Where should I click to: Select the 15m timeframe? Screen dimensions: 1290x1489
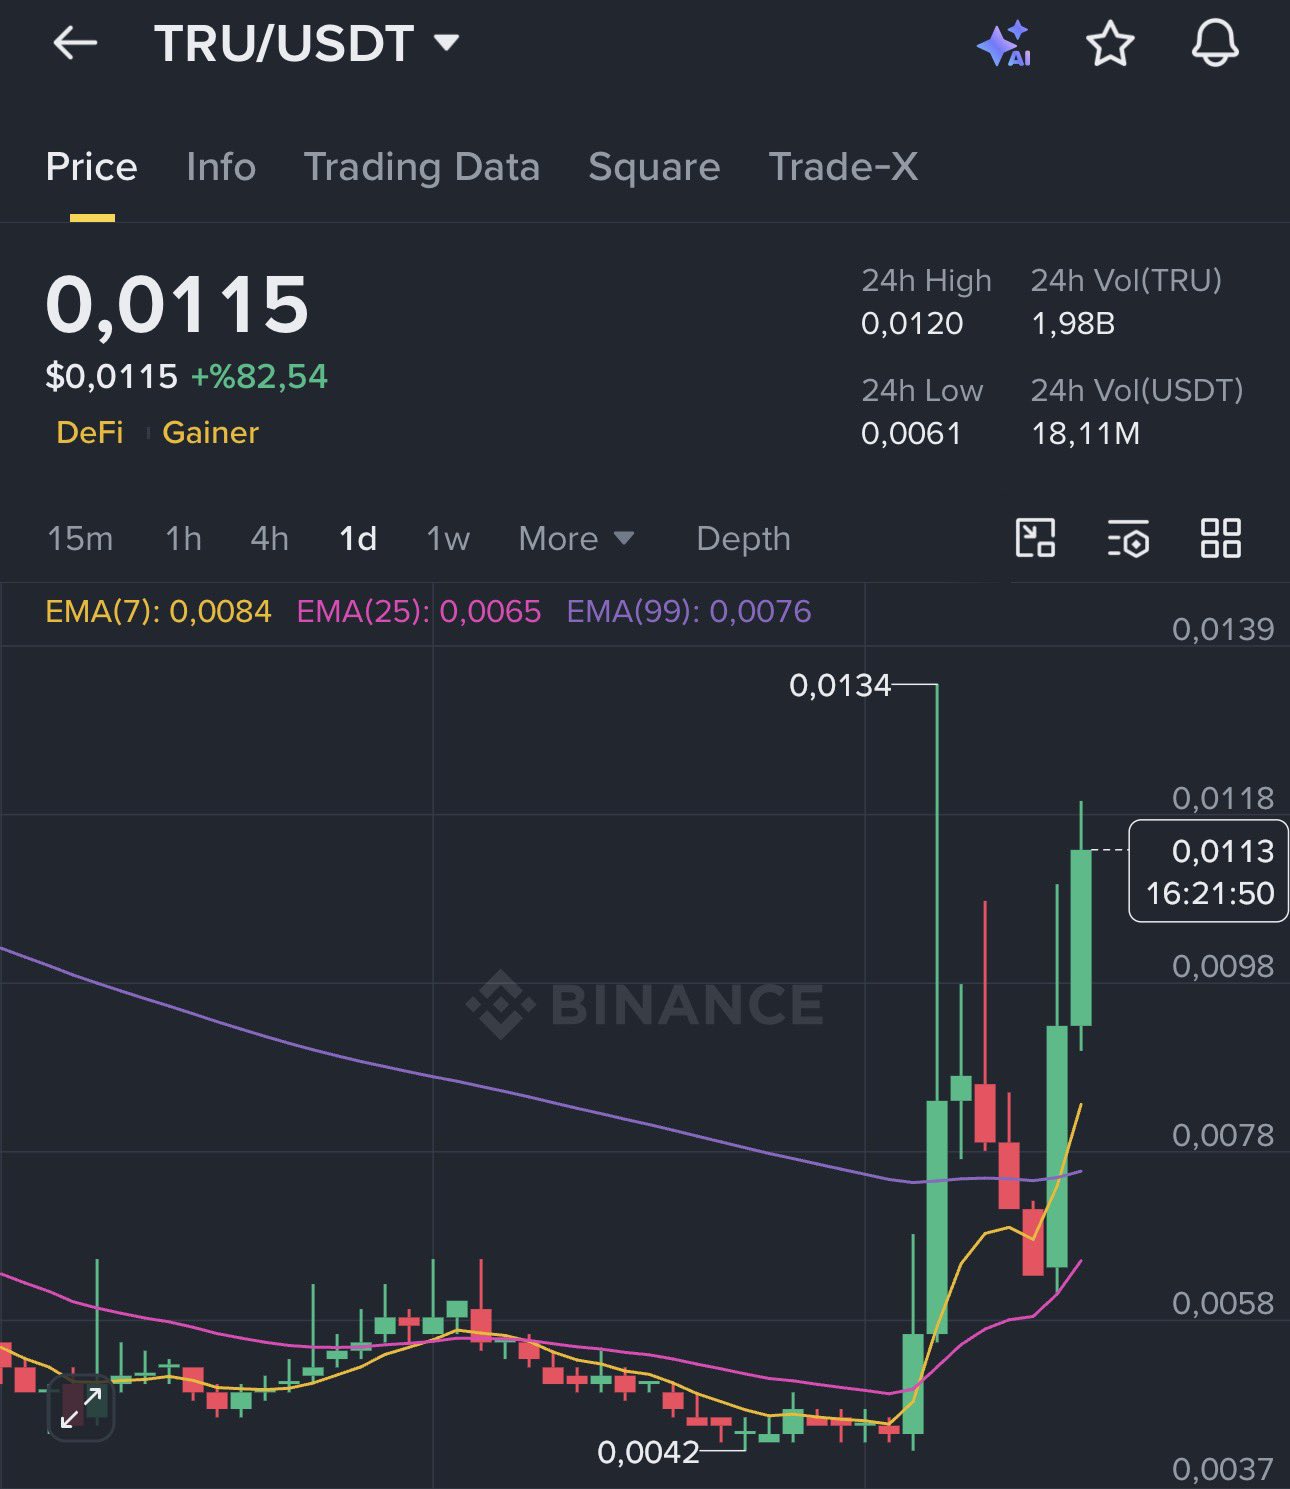80,539
